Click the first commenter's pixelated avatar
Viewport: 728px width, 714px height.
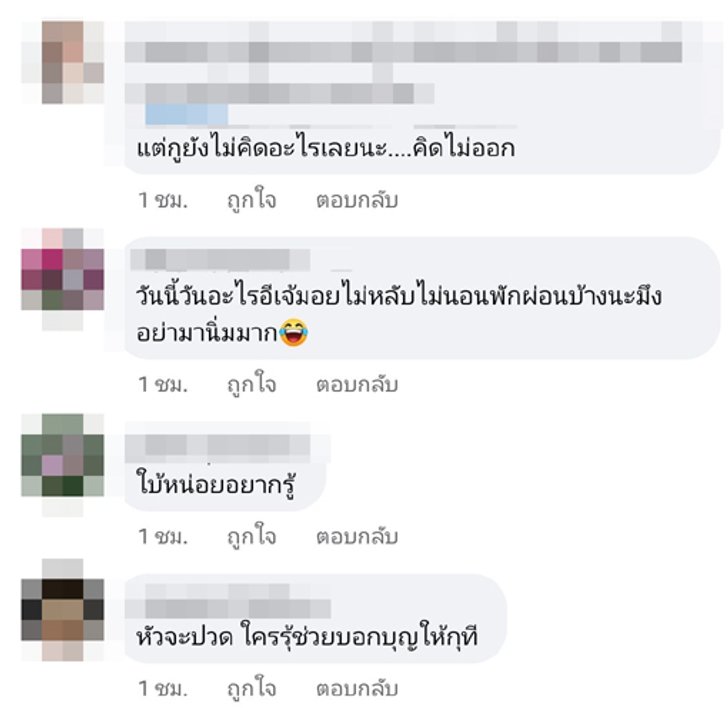click(x=63, y=62)
